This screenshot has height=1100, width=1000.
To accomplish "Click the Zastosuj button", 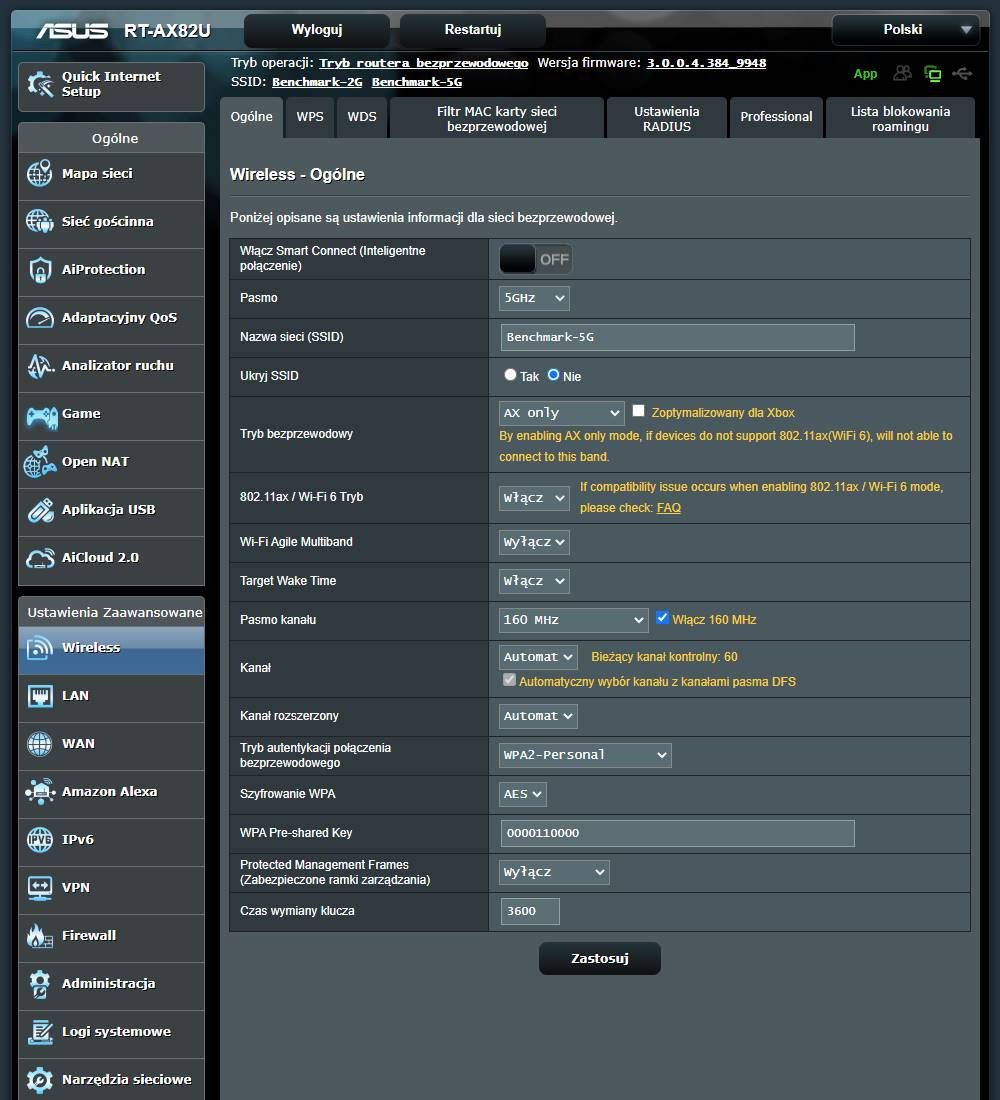I will click(600, 958).
